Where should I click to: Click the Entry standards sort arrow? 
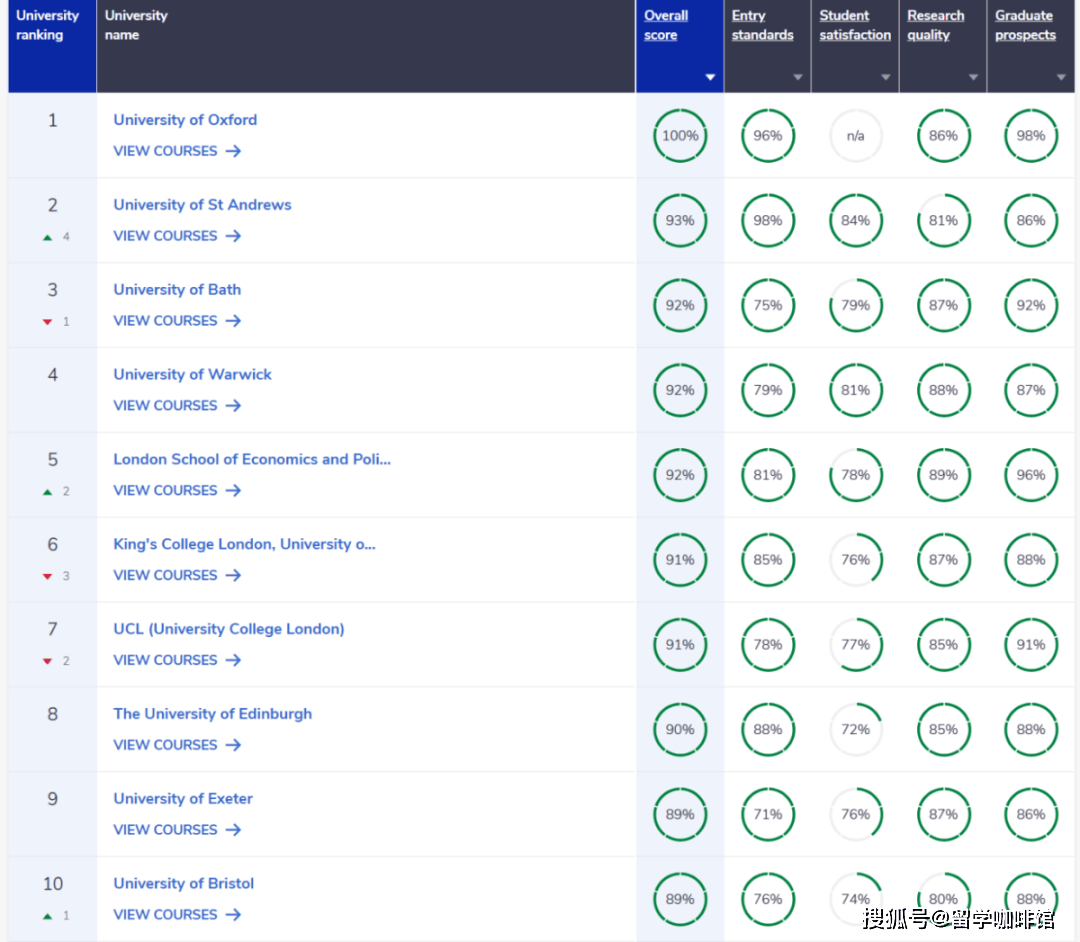pos(798,77)
